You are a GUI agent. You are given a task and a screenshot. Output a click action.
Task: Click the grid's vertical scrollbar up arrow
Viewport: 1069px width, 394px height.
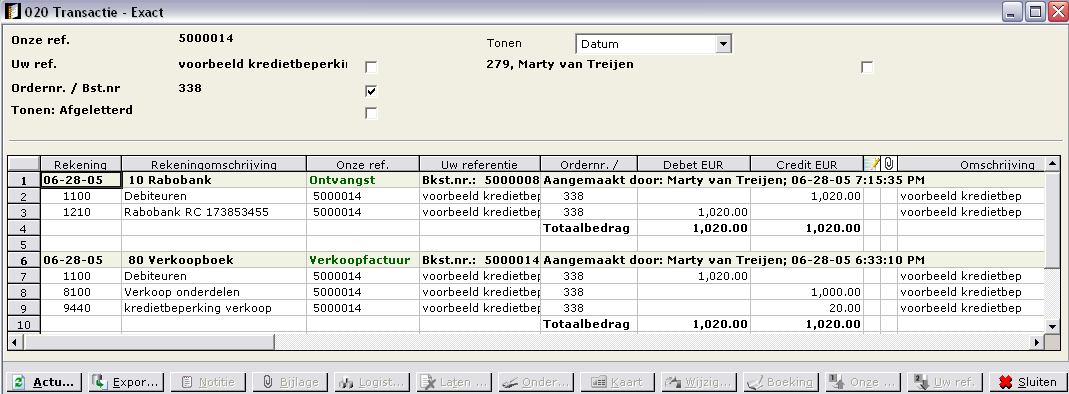point(1053,163)
